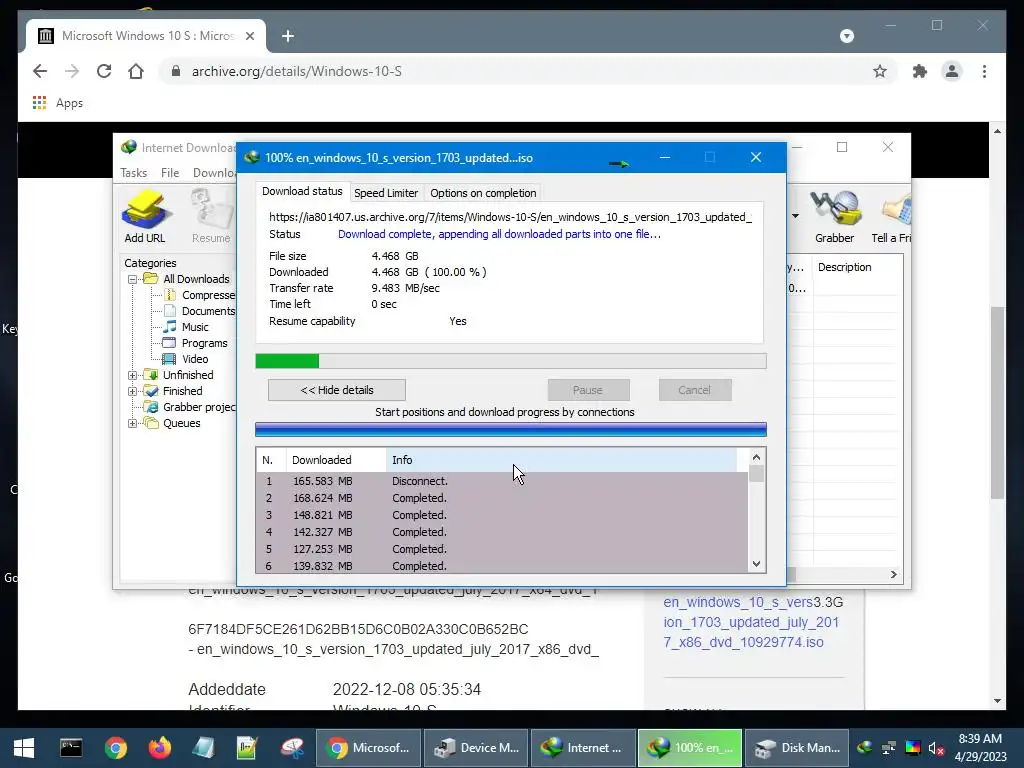This screenshot has width=1024, height=768.
Task: Click the connections list scroll up arrow
Action: pyautogui.click(x=756, y=457)
